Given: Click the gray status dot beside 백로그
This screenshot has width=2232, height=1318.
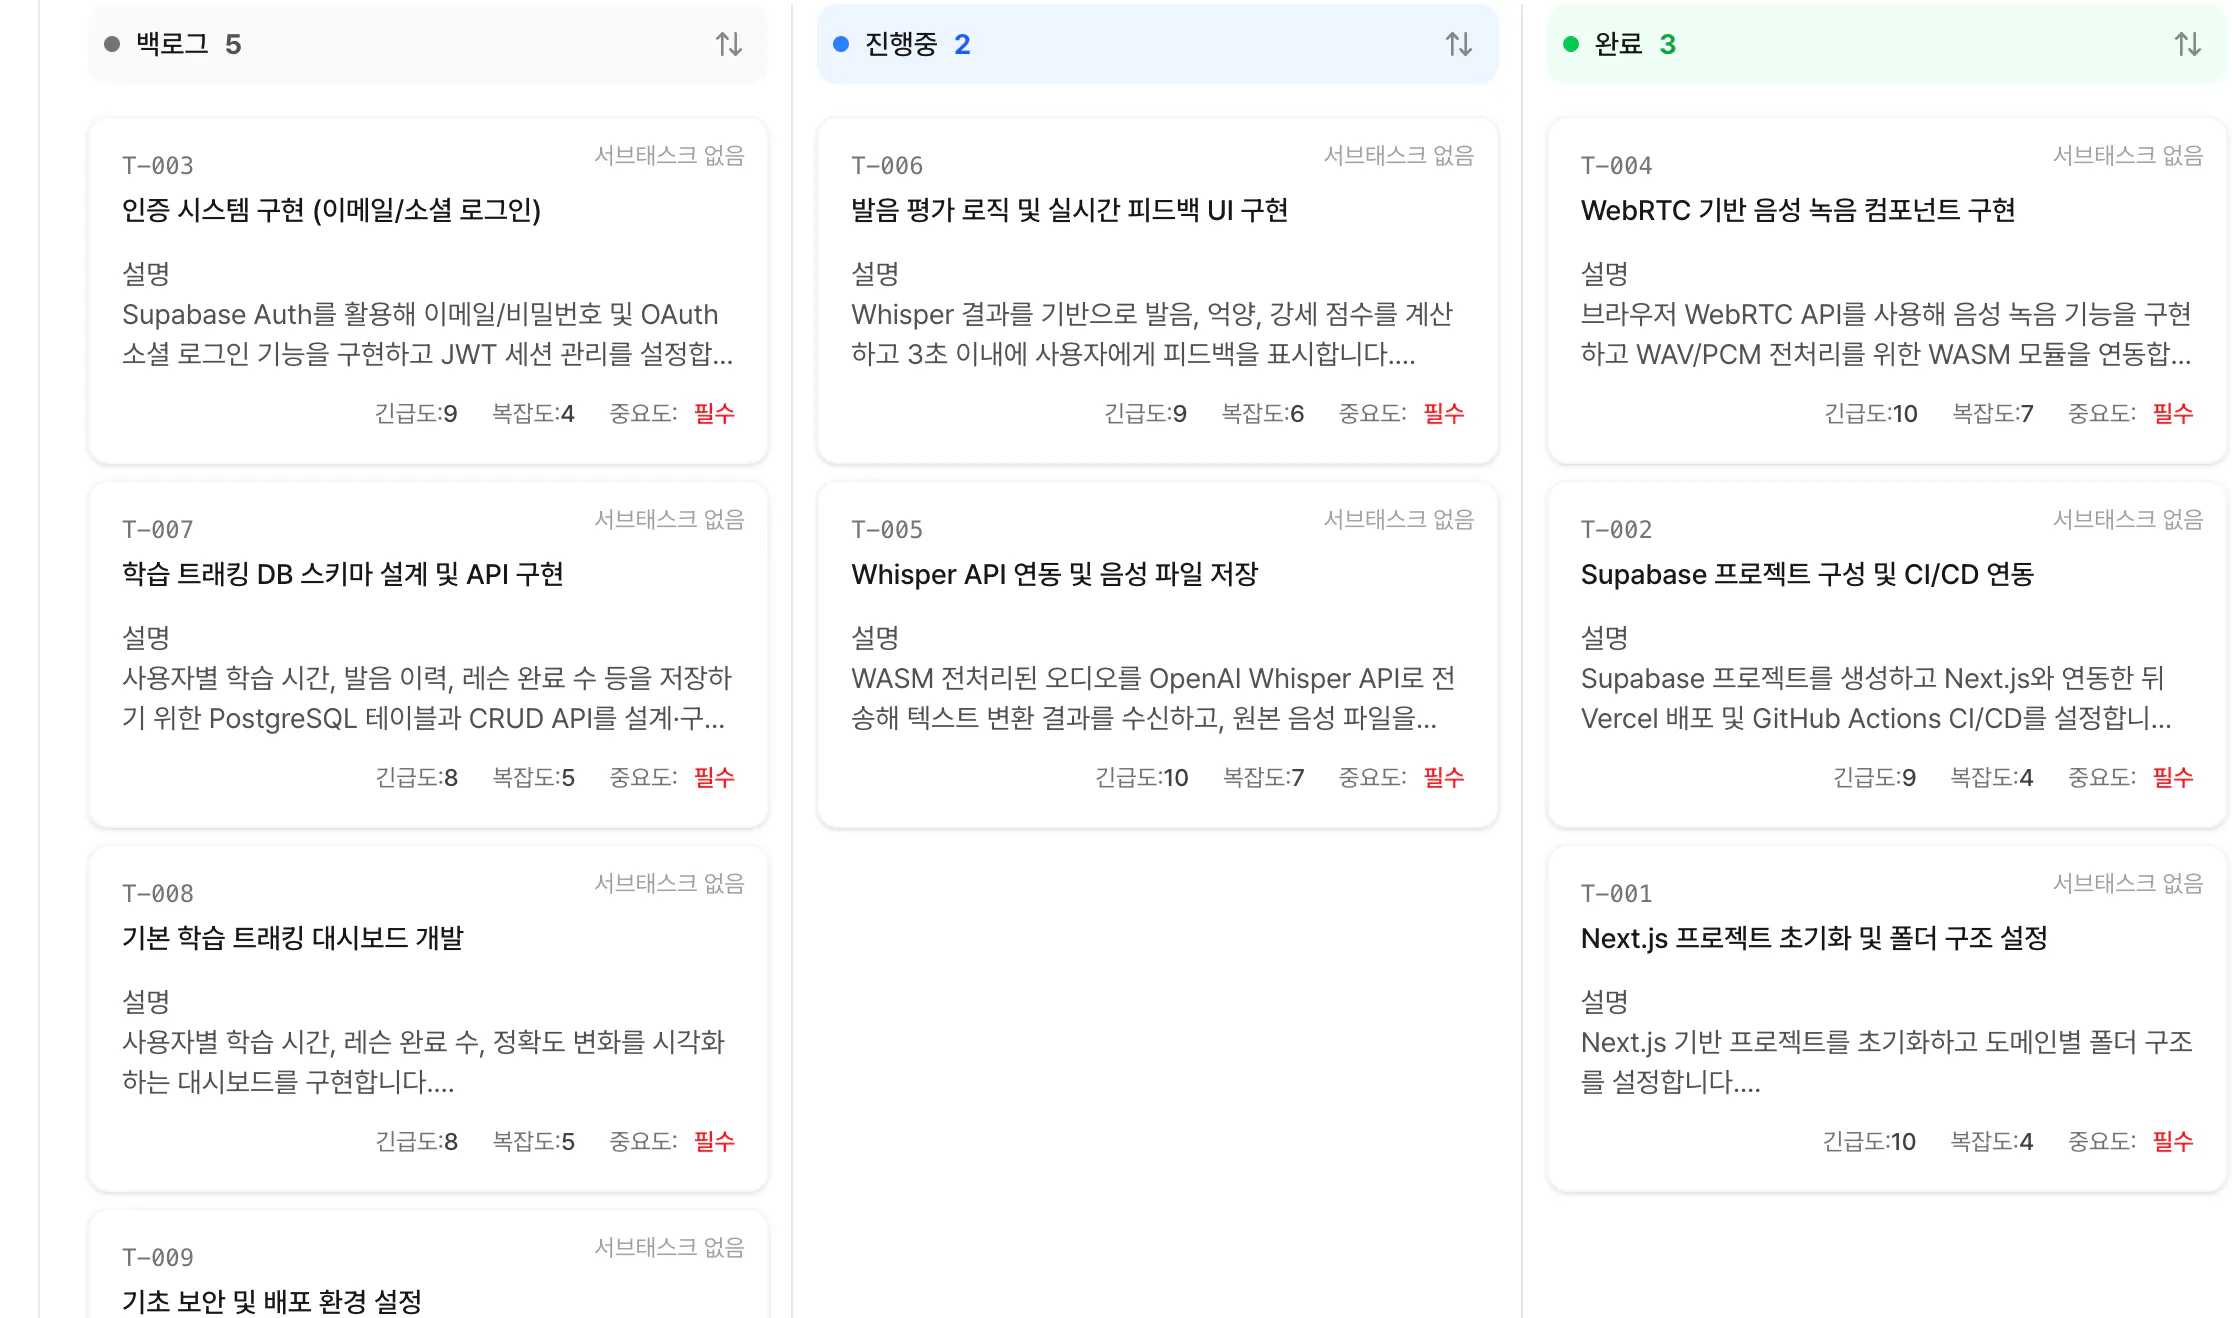Looking at the screenshot, I should click(x=112, y=44).
